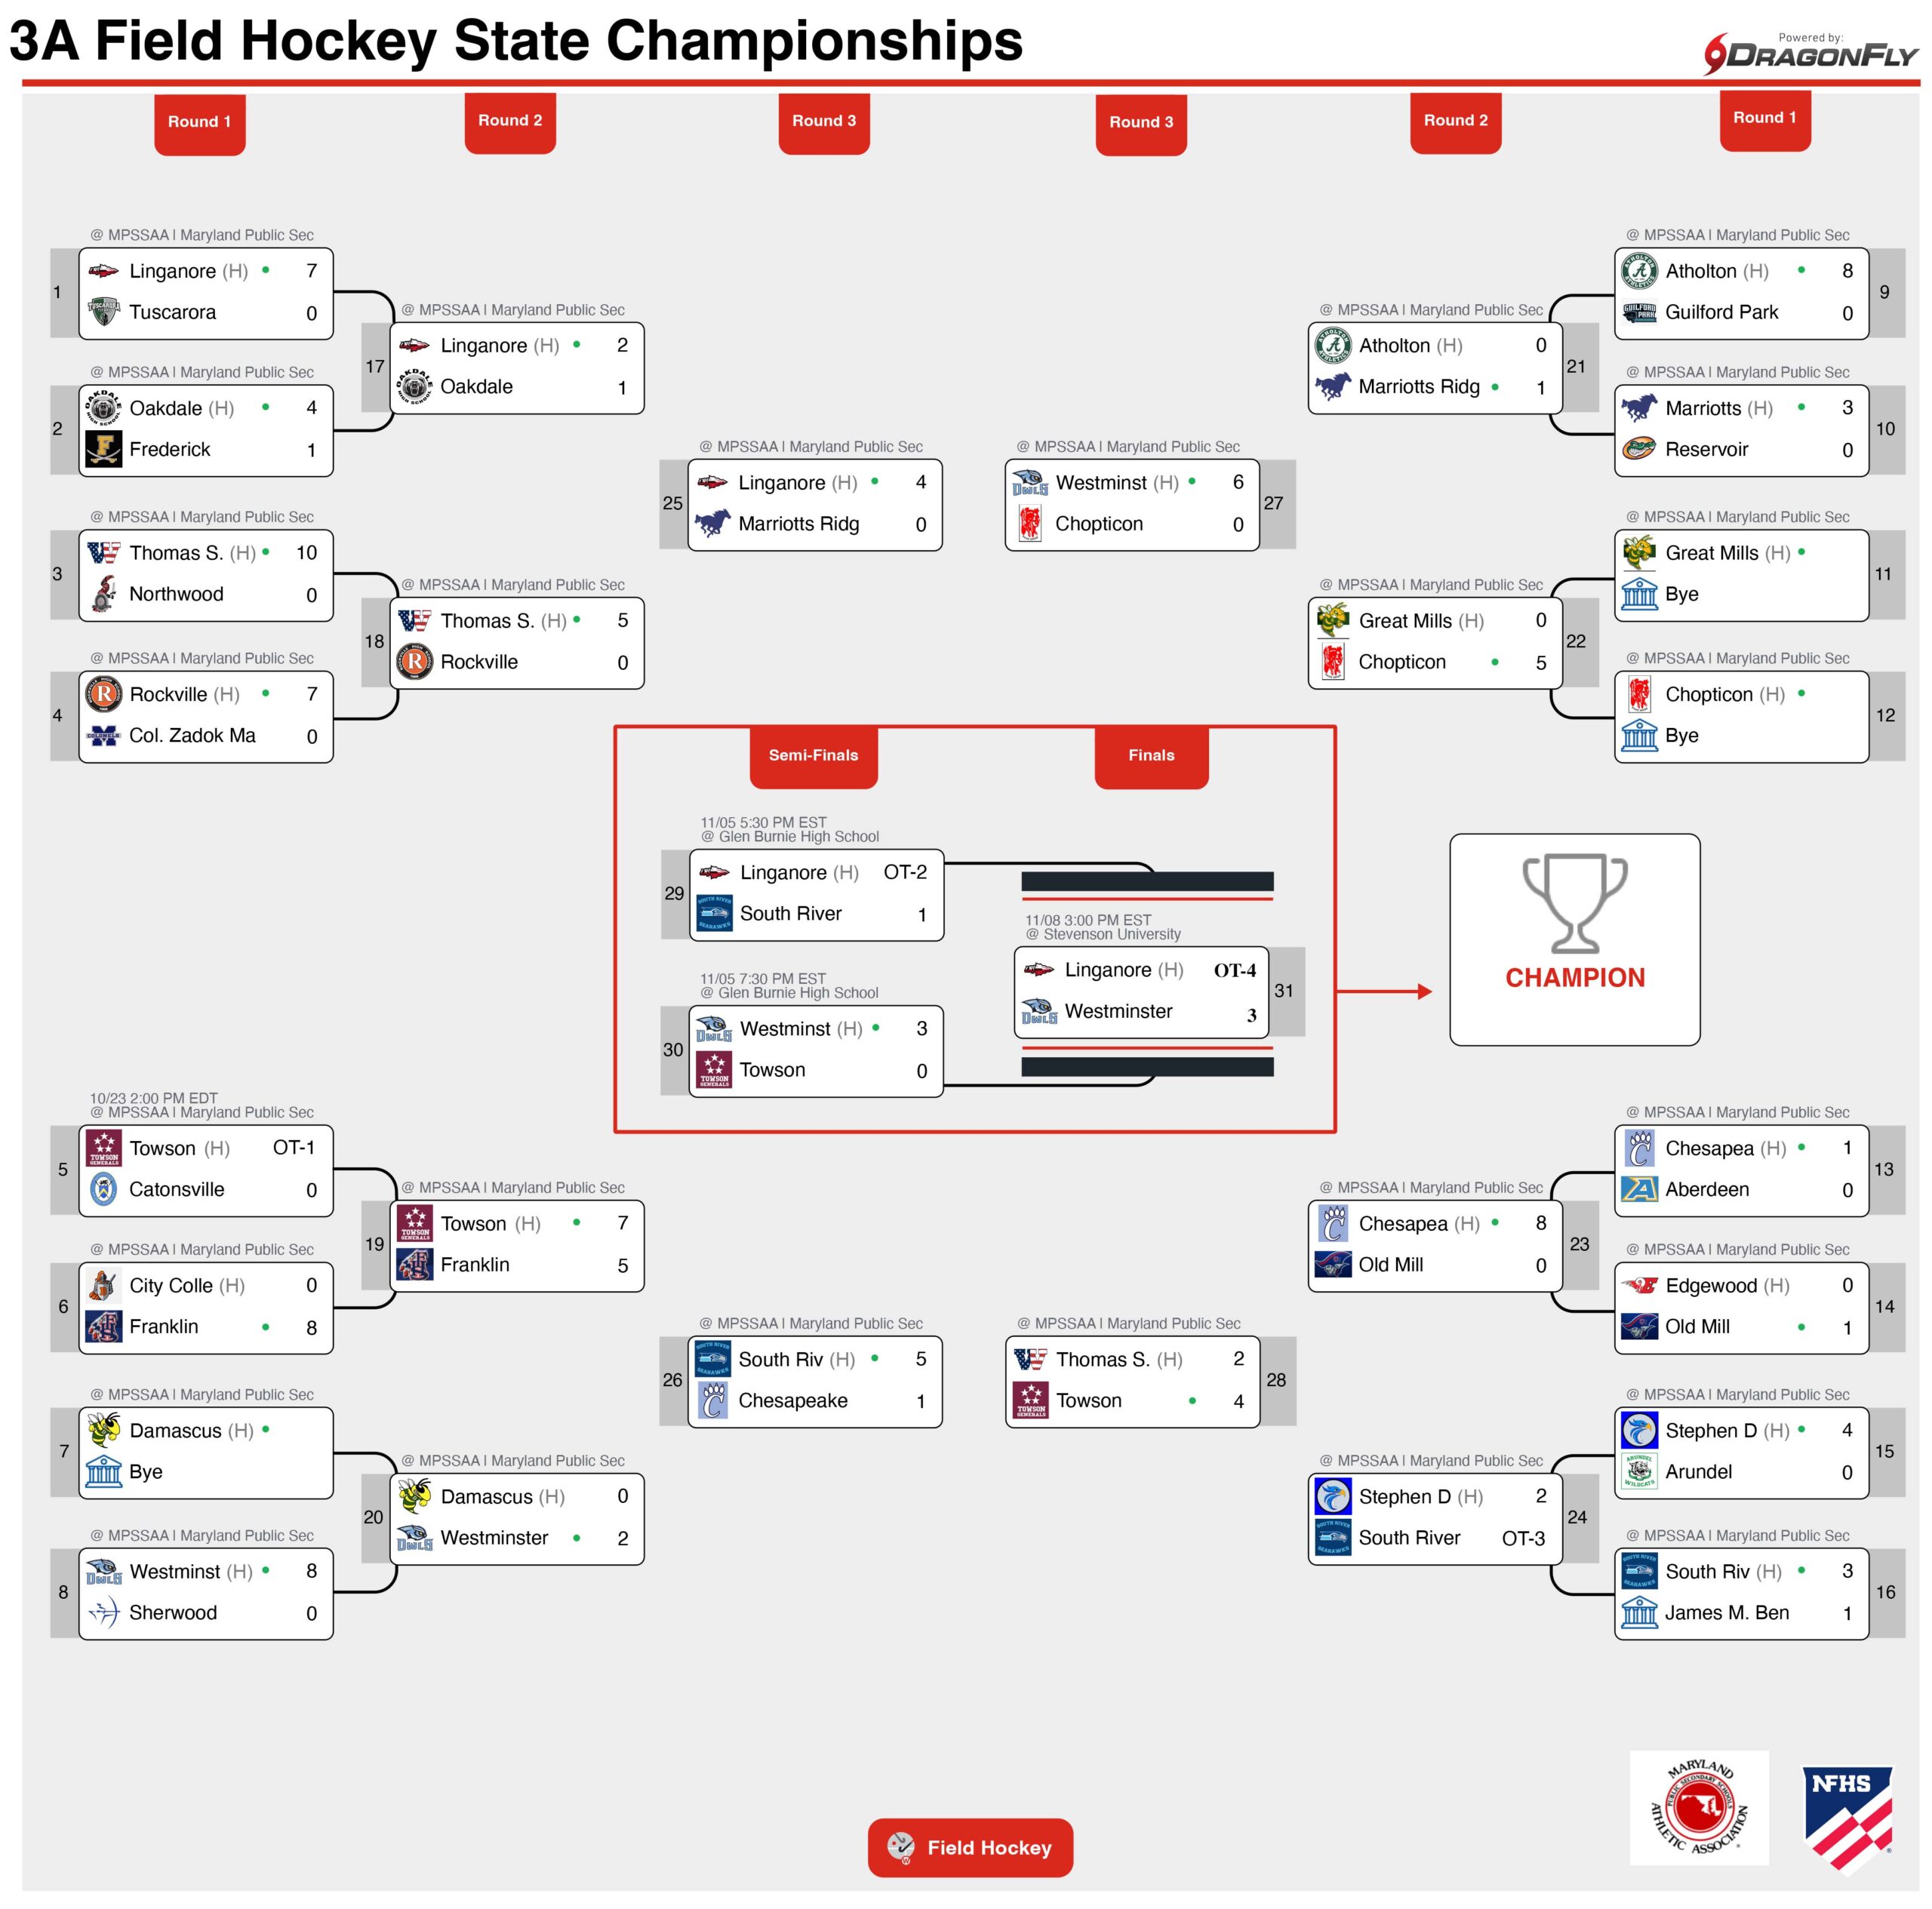1932x1909 pixels.
Task: Click the Guilford Park logo in game 9
Action: point(1639,313)
